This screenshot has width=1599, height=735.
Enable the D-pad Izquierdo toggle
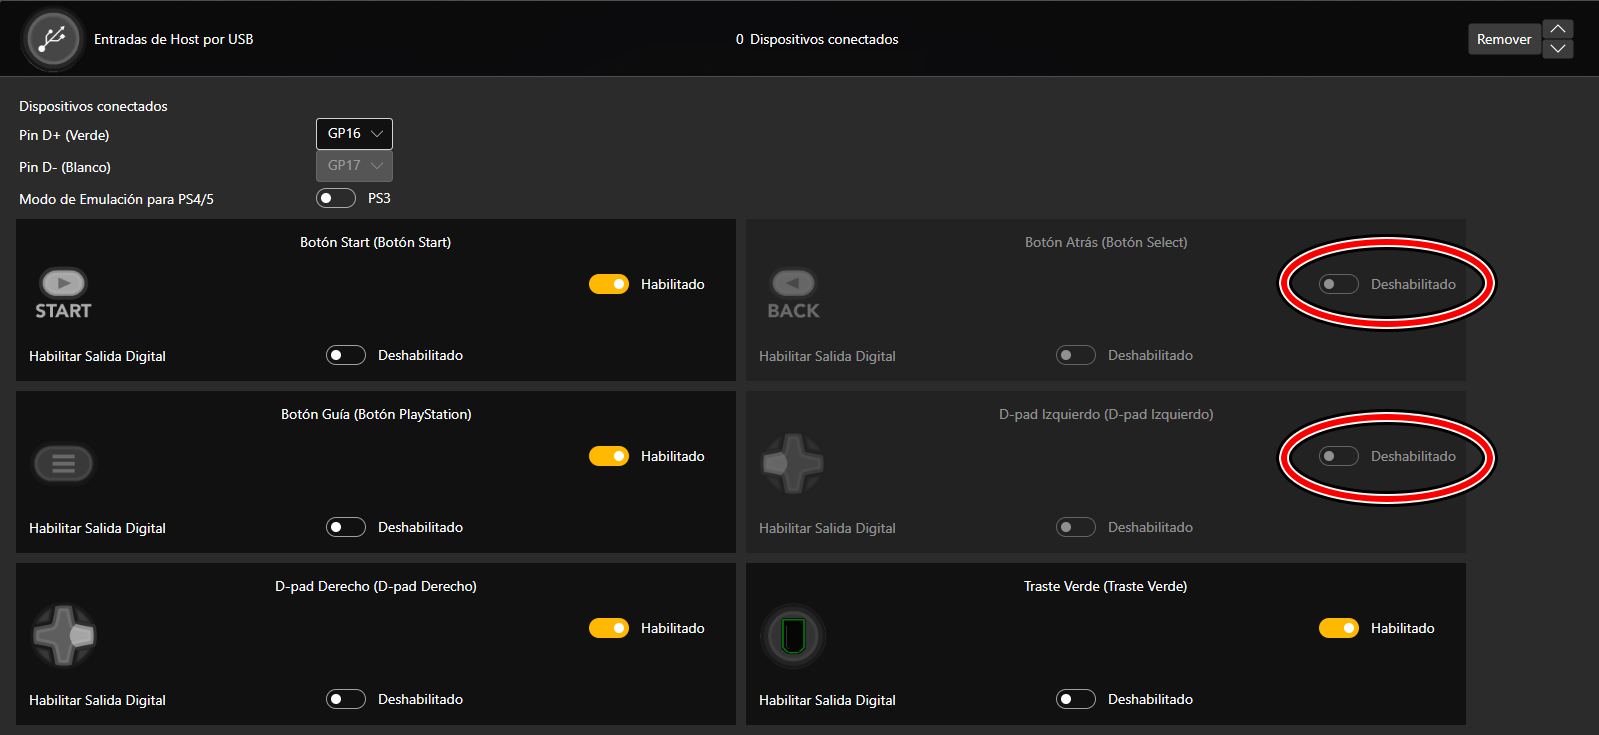(x=1339, y=456)
